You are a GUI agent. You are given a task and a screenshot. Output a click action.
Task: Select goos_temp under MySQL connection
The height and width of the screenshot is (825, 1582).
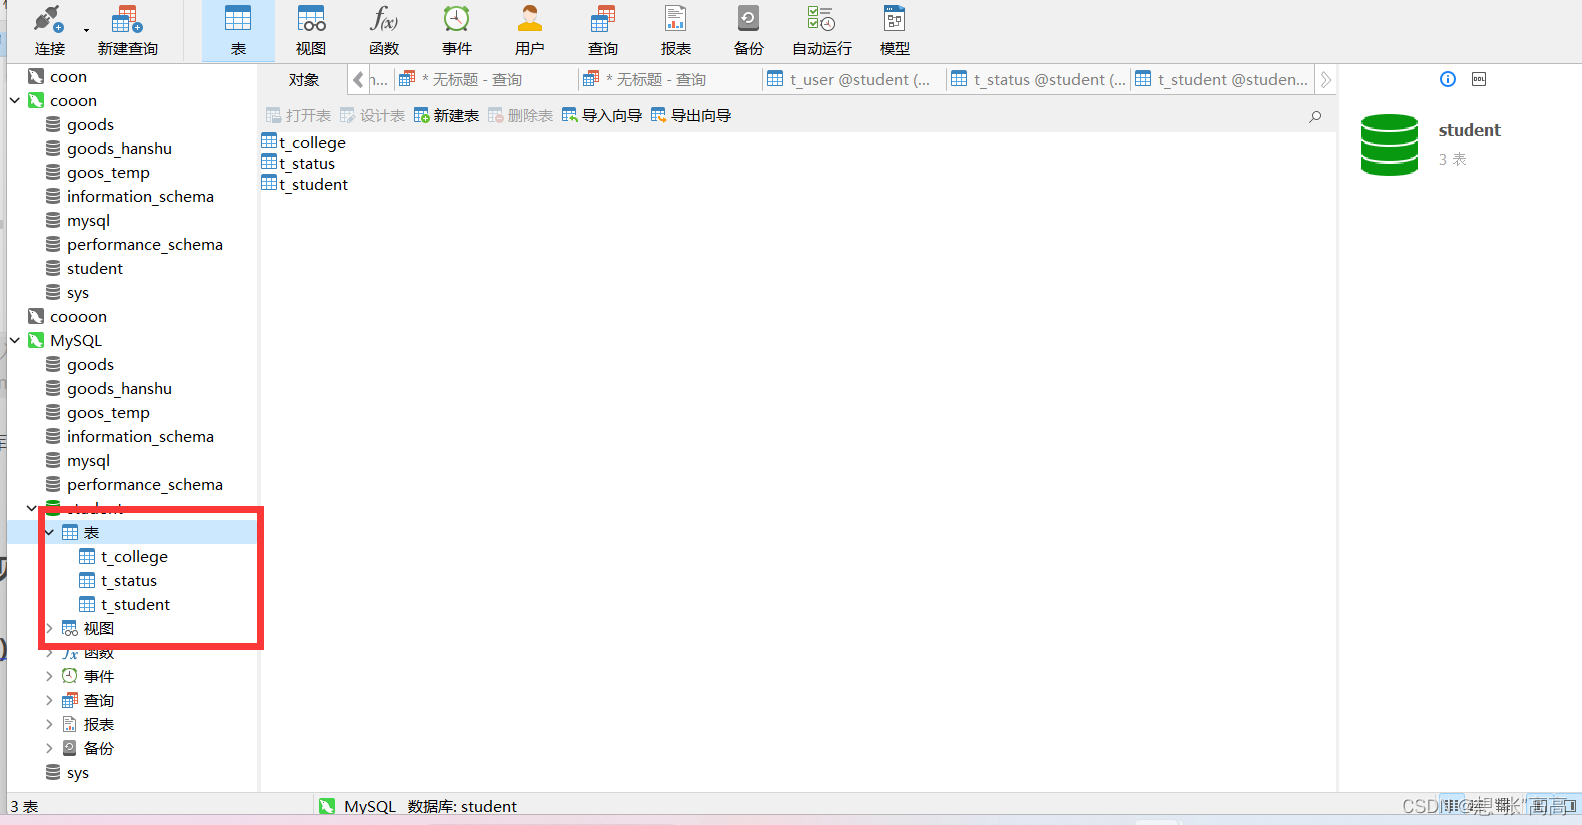[108, 412]
